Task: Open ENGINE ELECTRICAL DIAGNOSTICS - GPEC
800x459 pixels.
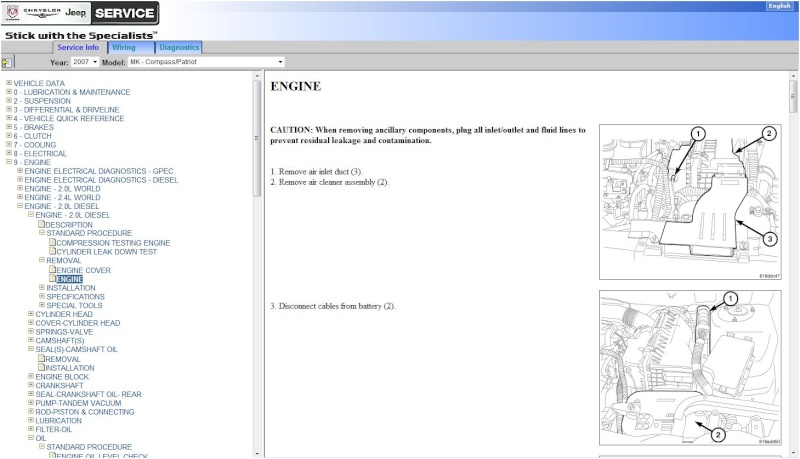Action: [x=99, y=171]
